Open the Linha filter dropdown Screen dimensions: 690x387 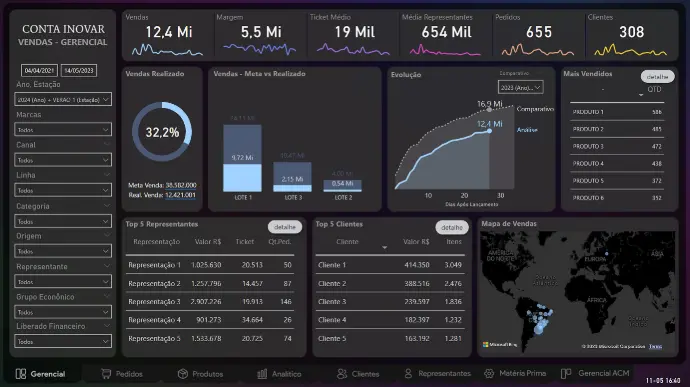pyautogui.click(x=63, y=190)
